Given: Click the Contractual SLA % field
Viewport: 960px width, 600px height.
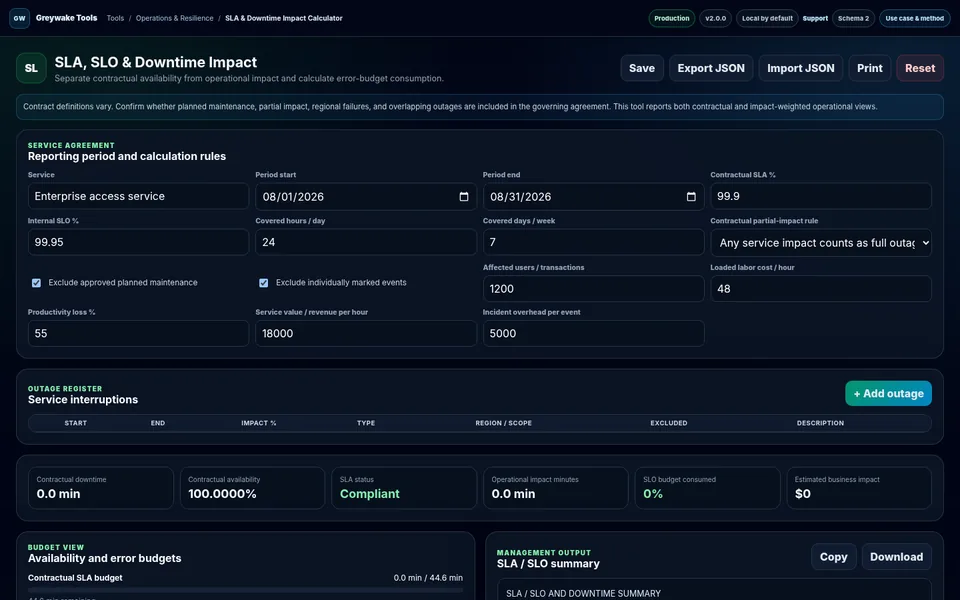Looking at the screenshot, I should pos(821,197).
